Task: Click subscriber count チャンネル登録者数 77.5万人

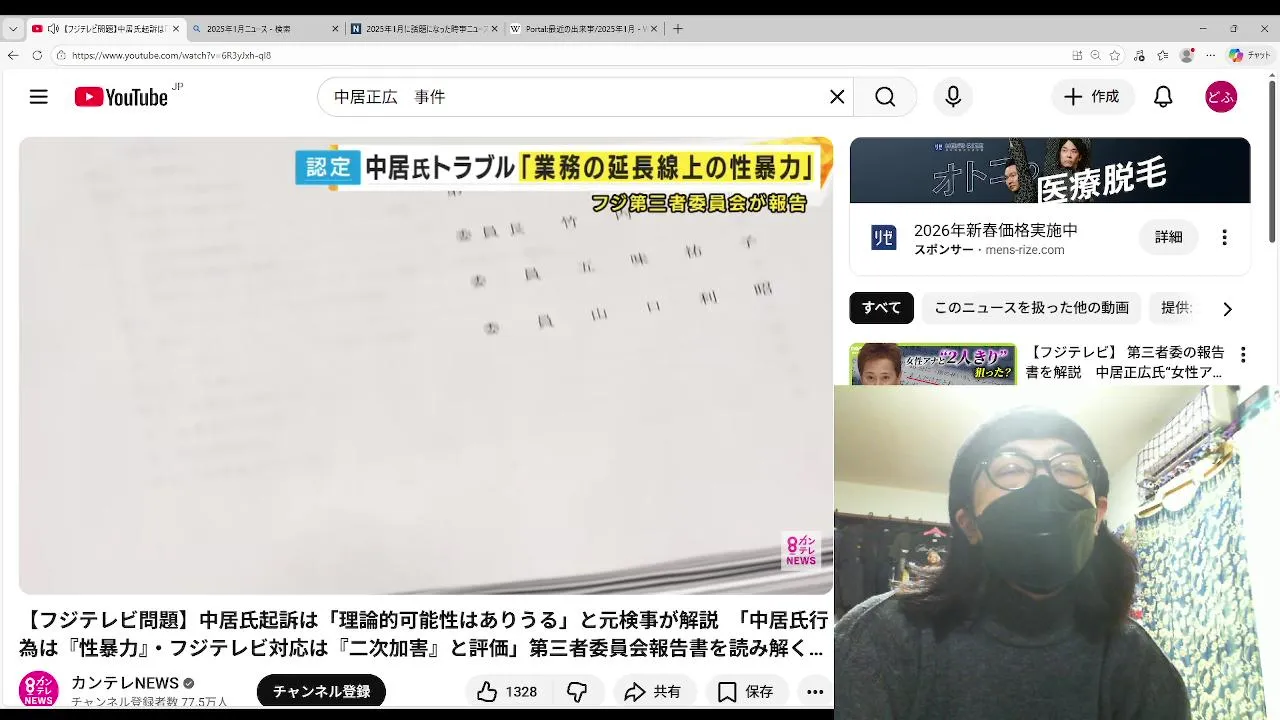Action: click(x=149, y=702)
